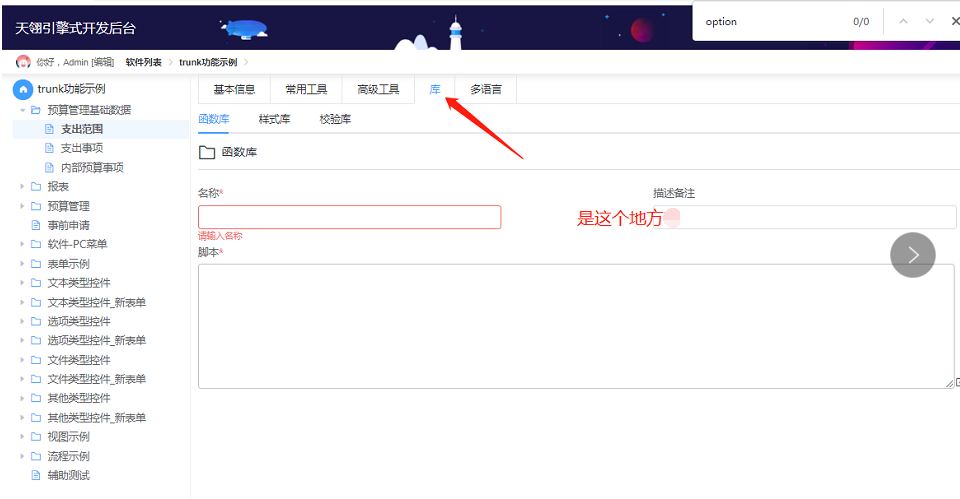Click the folder icon of 选项类型控件
This screenshot has height=499, width=960.
(x=36, y=321)
